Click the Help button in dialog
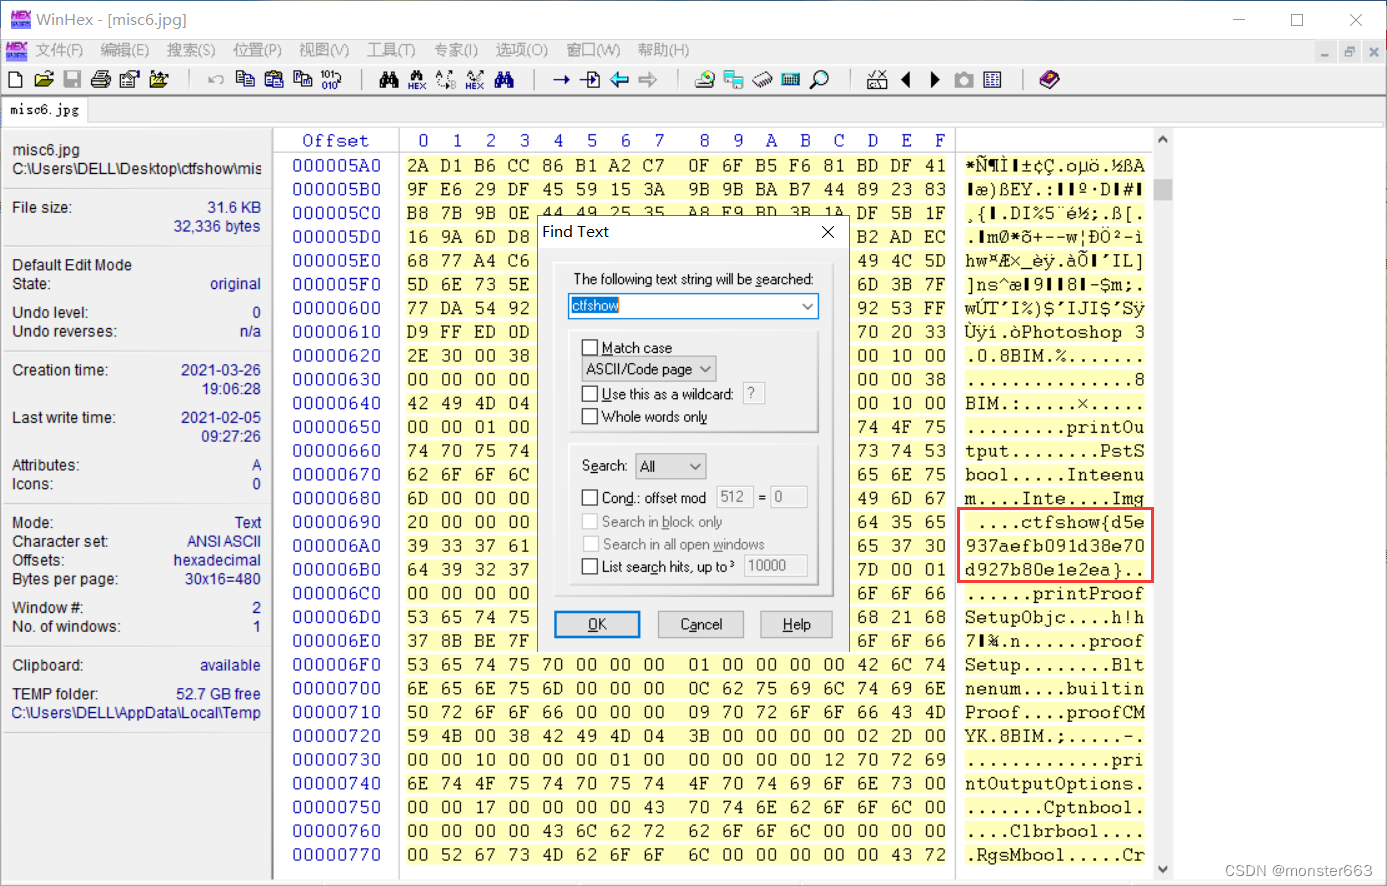This screenshot has height=886, width=1387. [x=797, y=624]
